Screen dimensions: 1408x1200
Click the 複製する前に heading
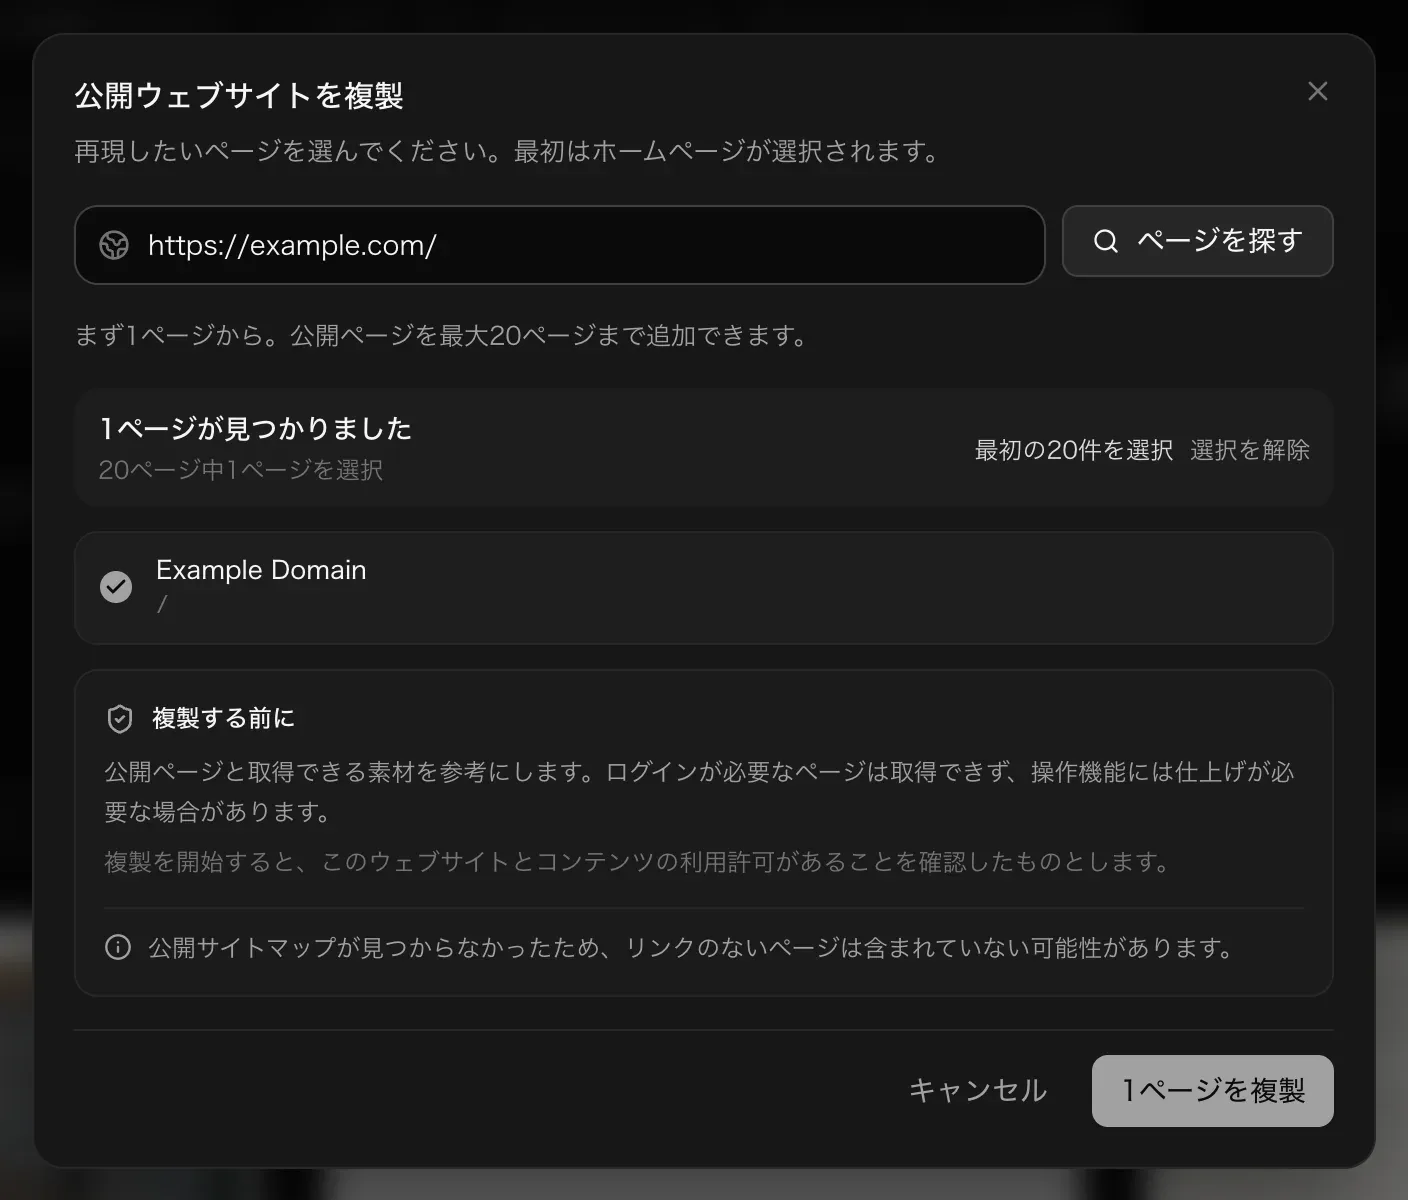click(224, 718)
